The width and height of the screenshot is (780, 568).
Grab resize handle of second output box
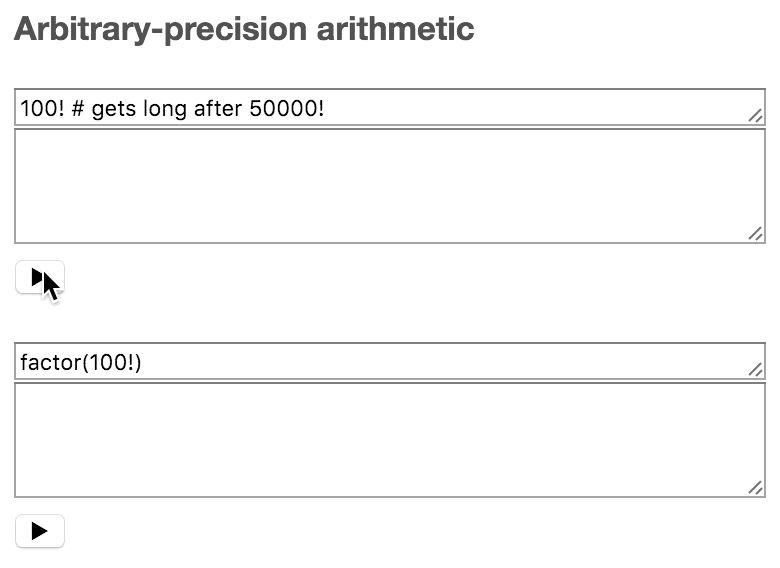click(x=756, y=488)
